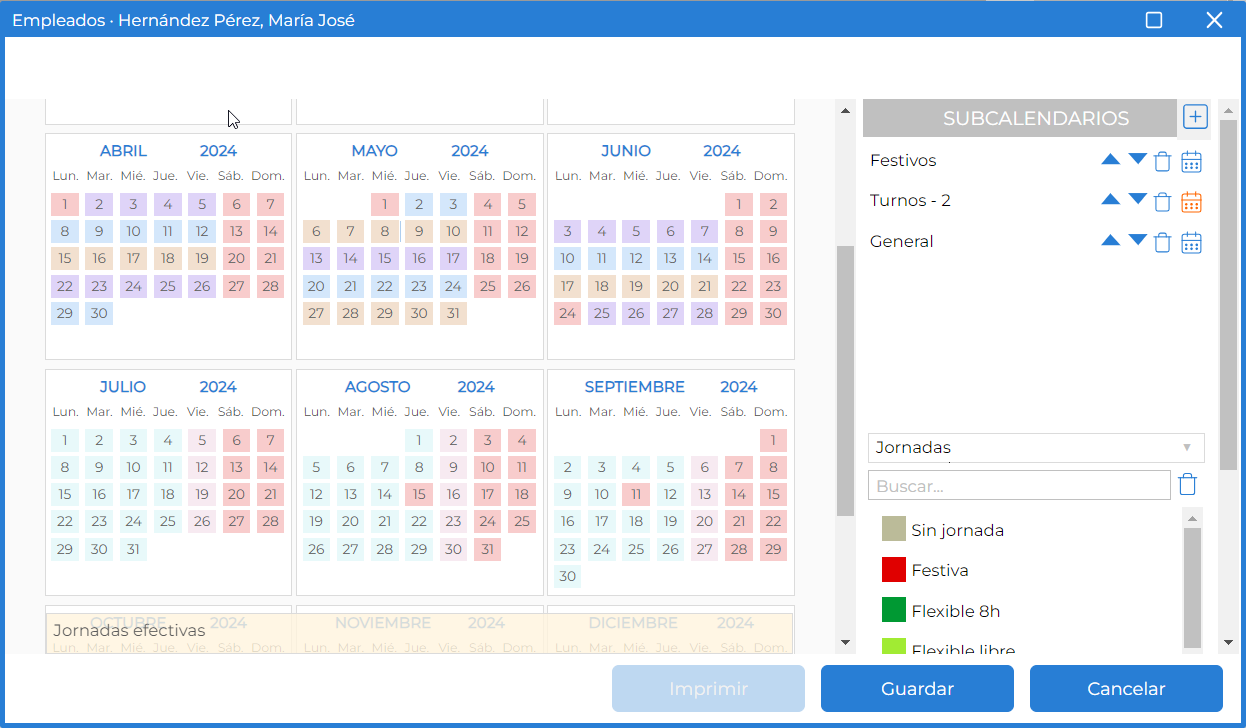The height and width of the screenshot is (728, 1246).
Task: Select June 3, 2024
Action: click(568, 232)
